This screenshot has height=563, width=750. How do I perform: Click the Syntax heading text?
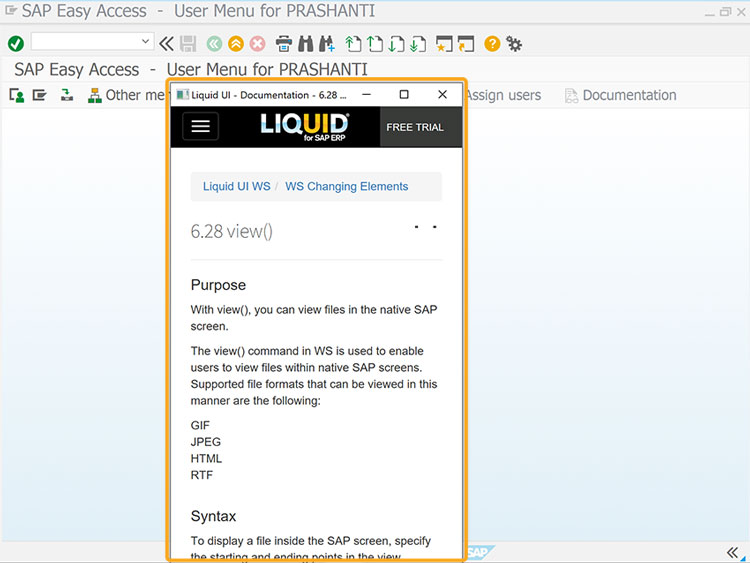coord(213,516)
